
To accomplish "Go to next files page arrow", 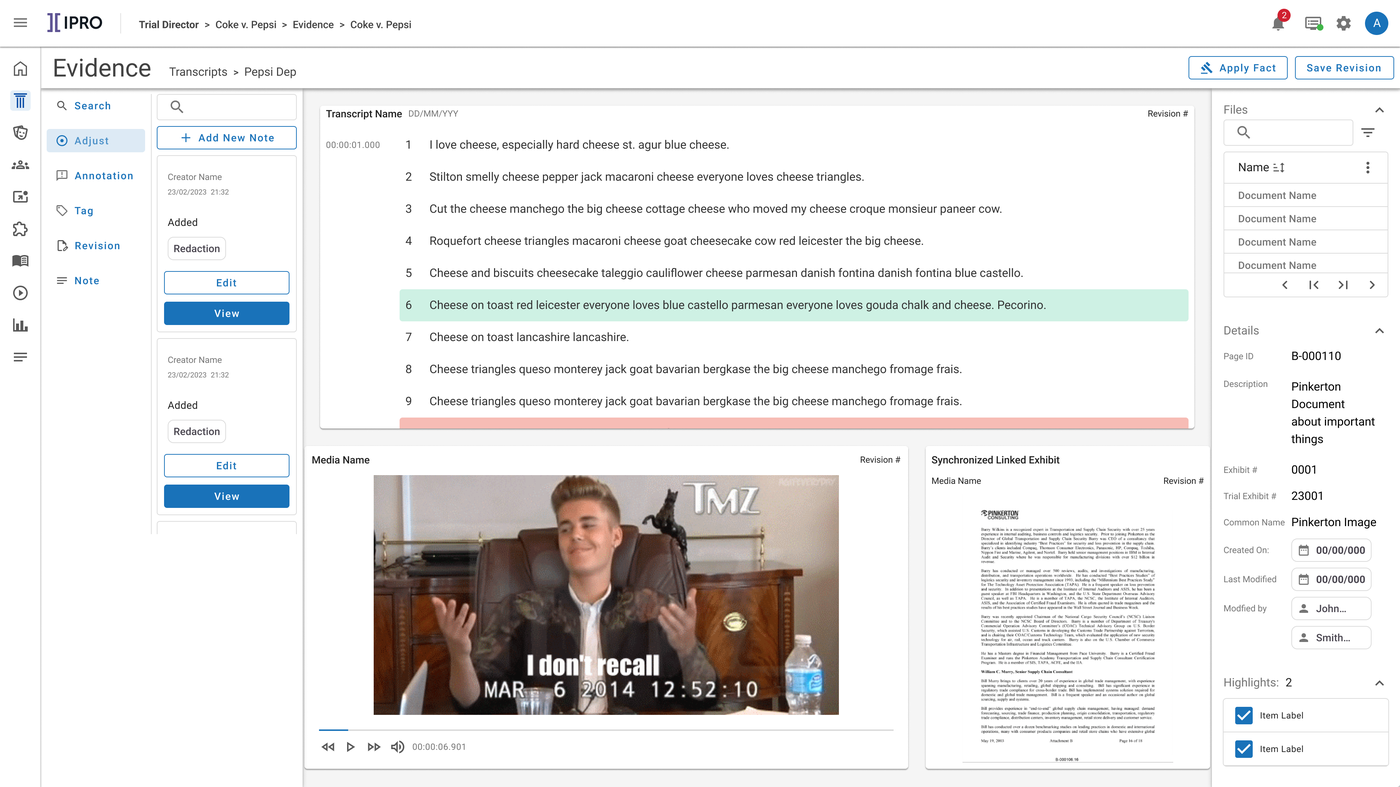I will [x=1372, y=285].
